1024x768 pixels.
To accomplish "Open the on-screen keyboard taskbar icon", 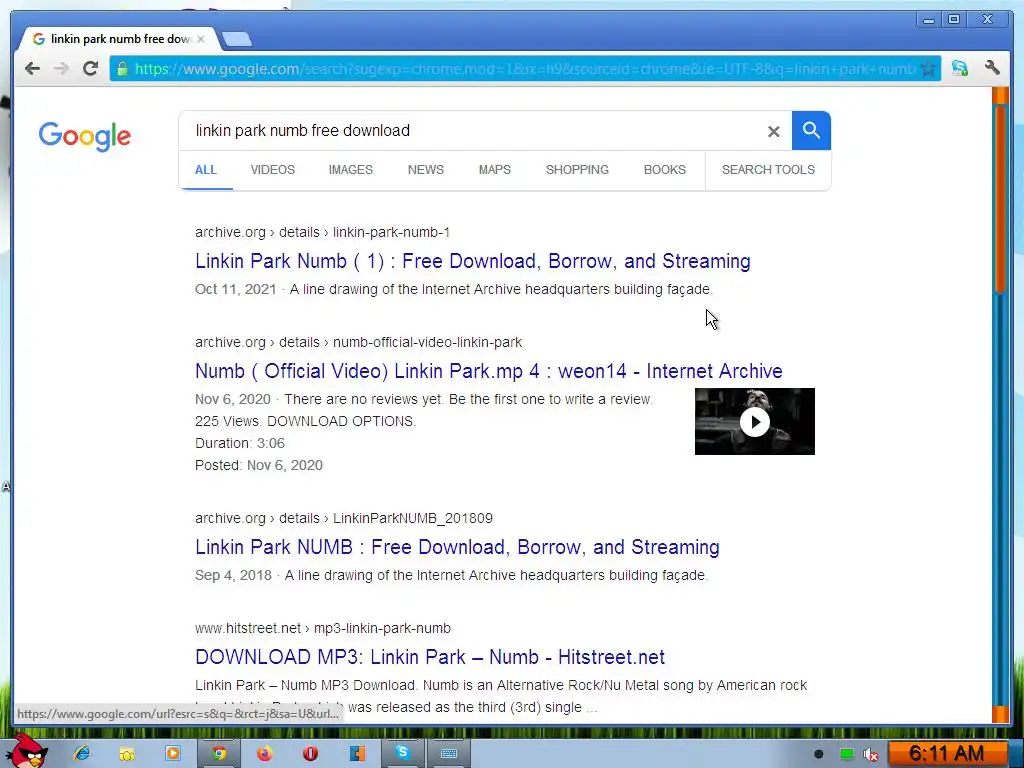I will coord(449,754).
